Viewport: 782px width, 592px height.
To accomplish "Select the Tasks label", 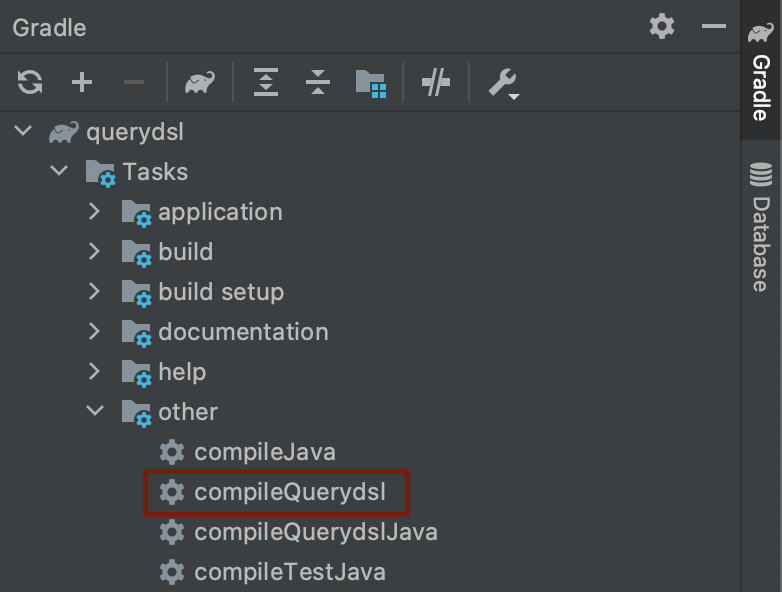I will point(155,172).
